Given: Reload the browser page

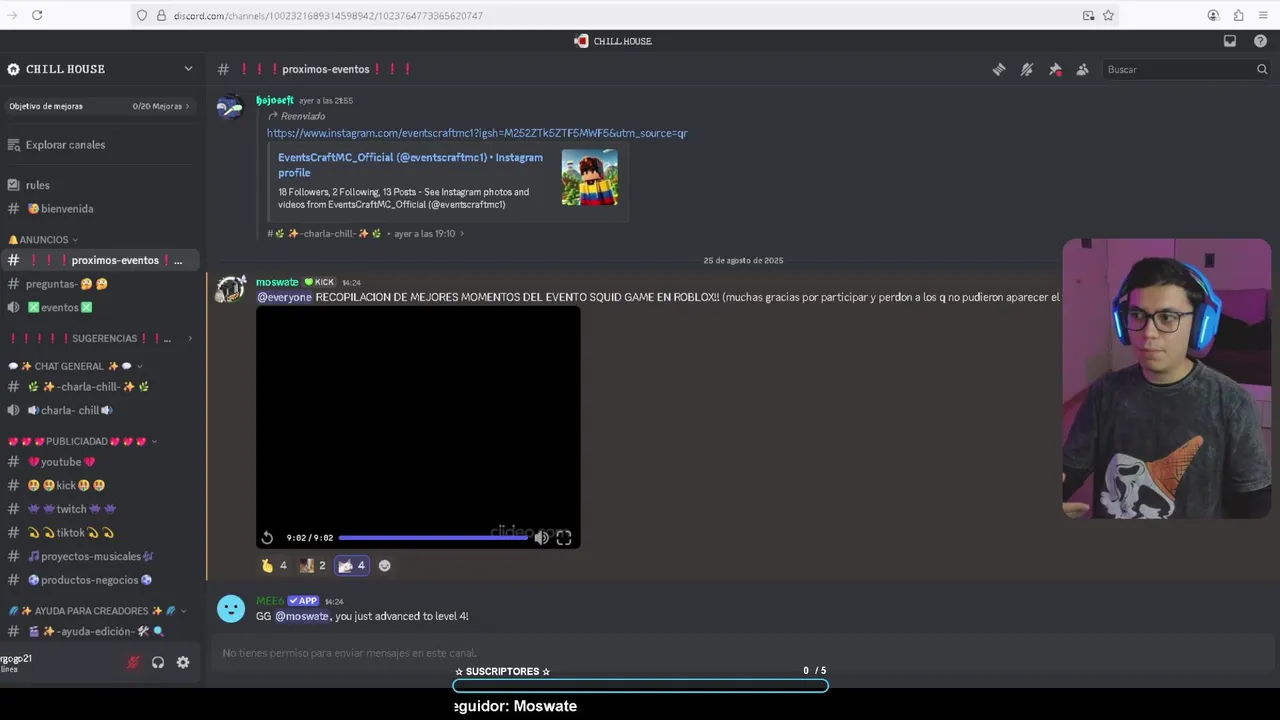Looking at the screenshot, I should (x=37, y=15).
